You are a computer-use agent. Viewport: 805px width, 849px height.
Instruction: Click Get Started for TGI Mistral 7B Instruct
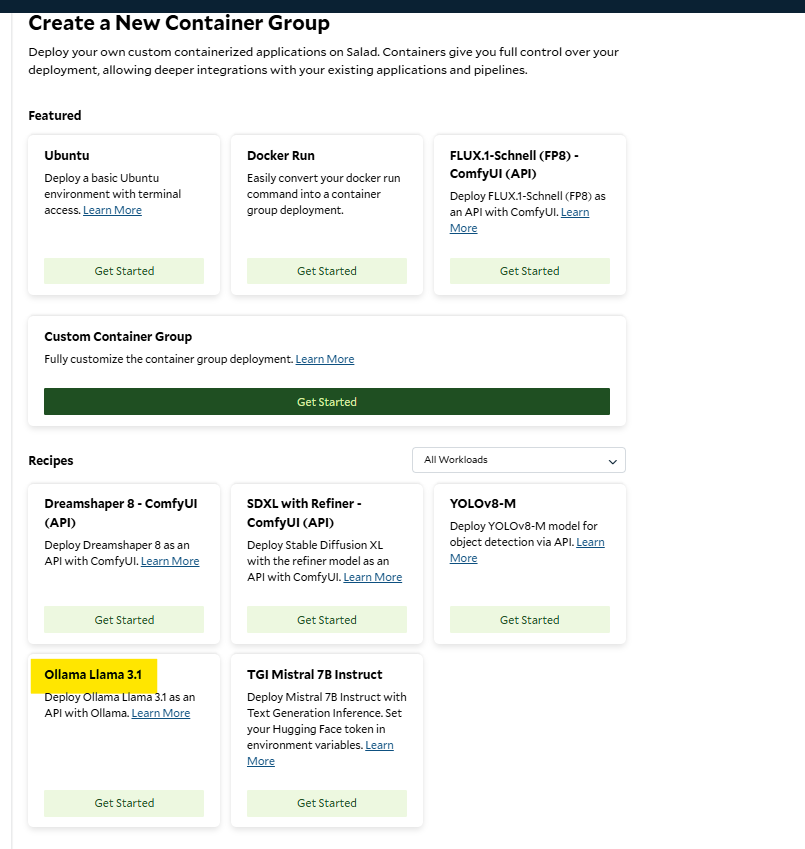[326, 803]
